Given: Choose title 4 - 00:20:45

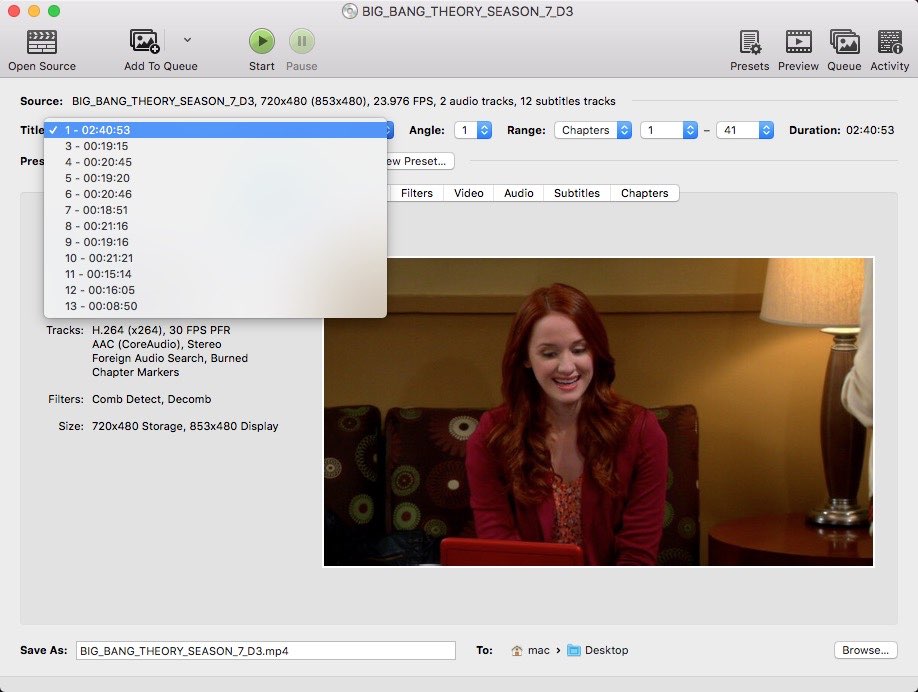Looking at the screenshot, I should (215, 162).
